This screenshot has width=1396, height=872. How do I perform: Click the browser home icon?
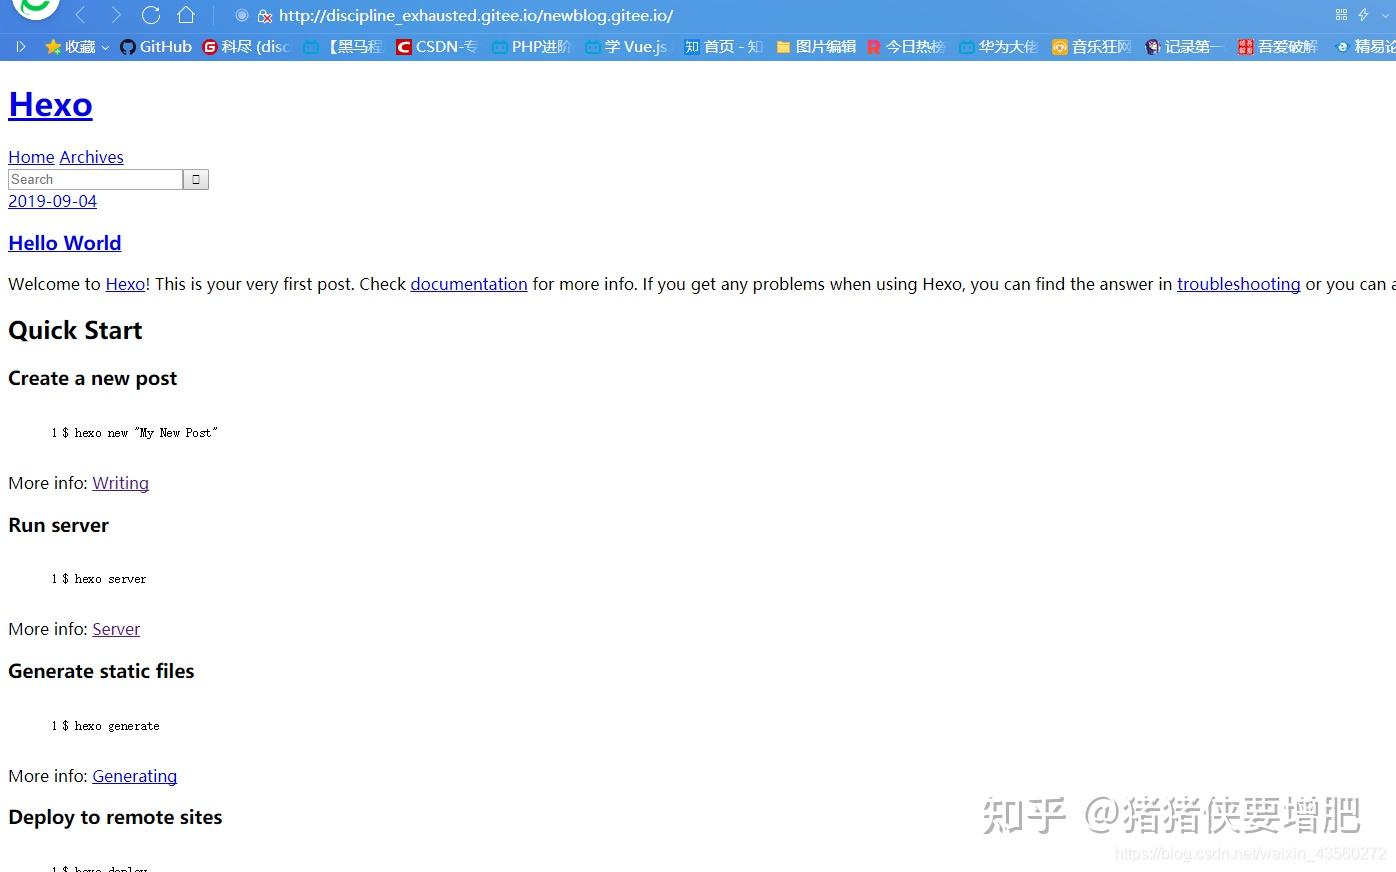pos(186,15)
